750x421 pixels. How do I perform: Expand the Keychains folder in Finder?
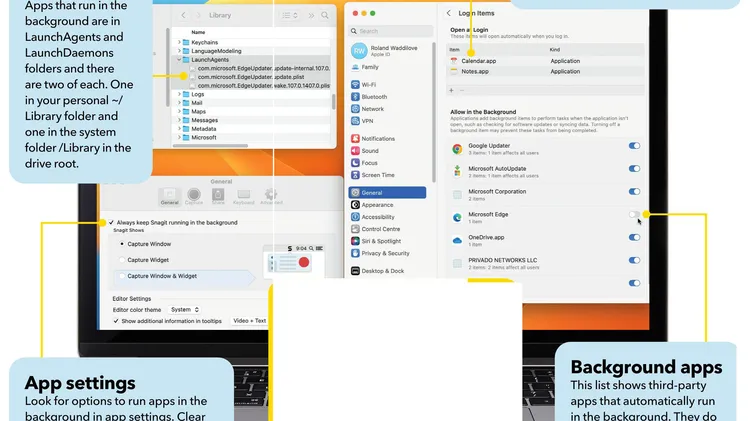tap(179, 42)
